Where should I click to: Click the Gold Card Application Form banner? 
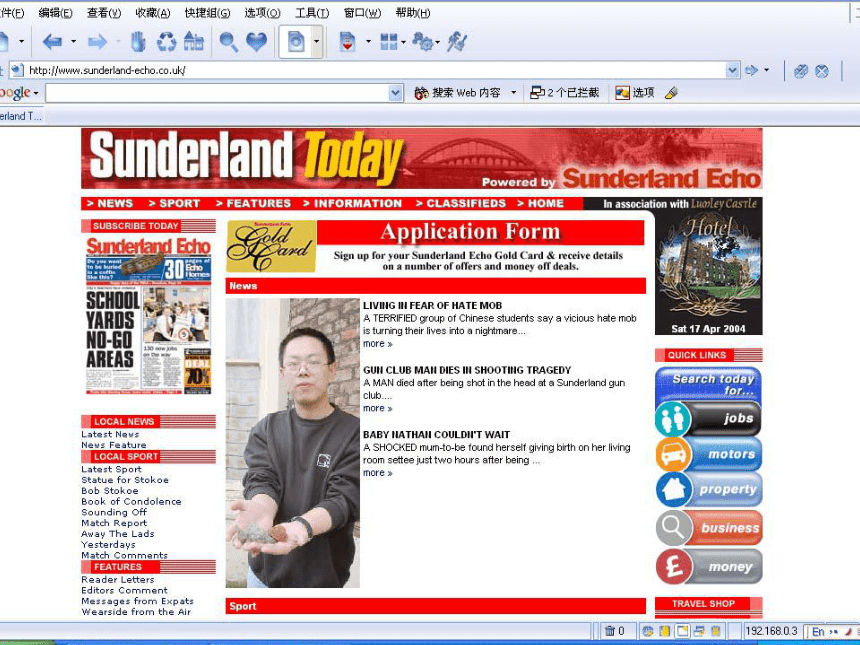coord(435,246)
